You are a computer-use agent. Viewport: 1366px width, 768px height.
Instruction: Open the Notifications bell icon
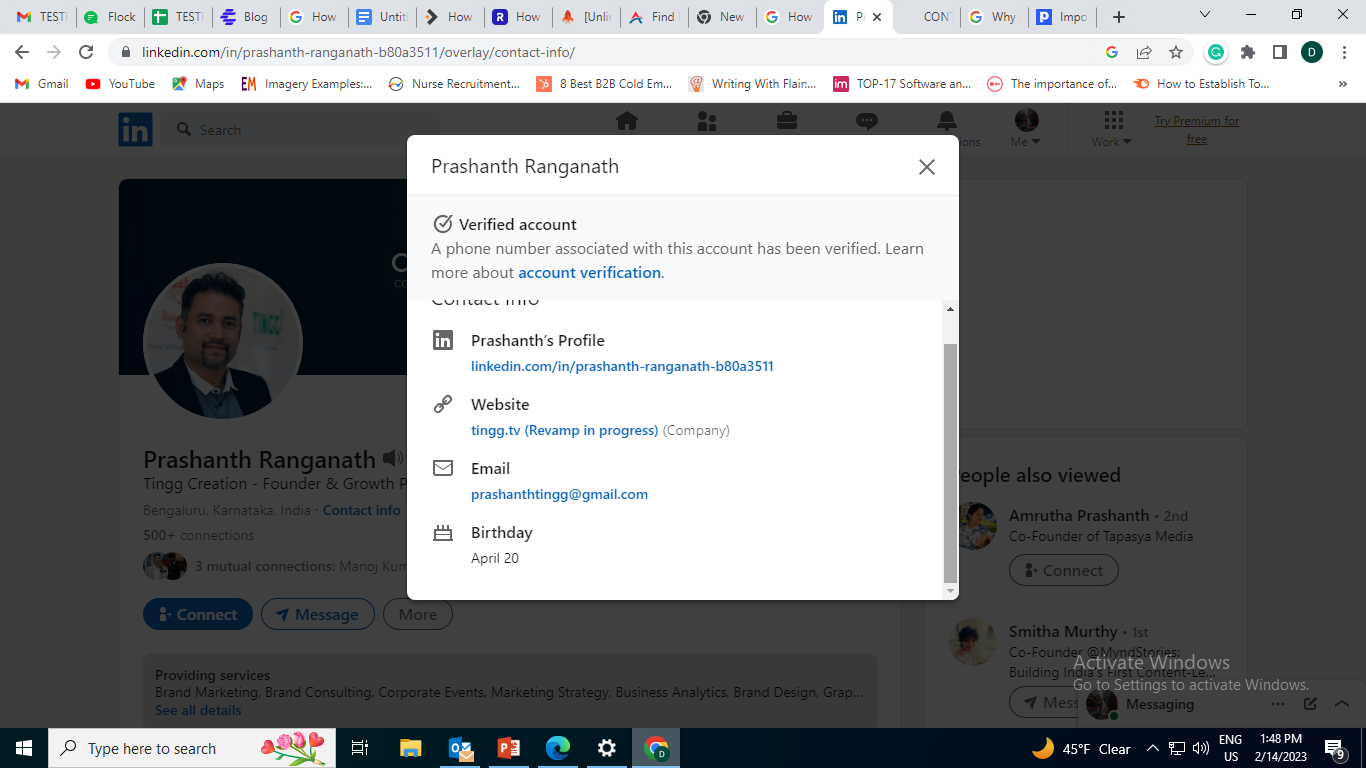946,121
